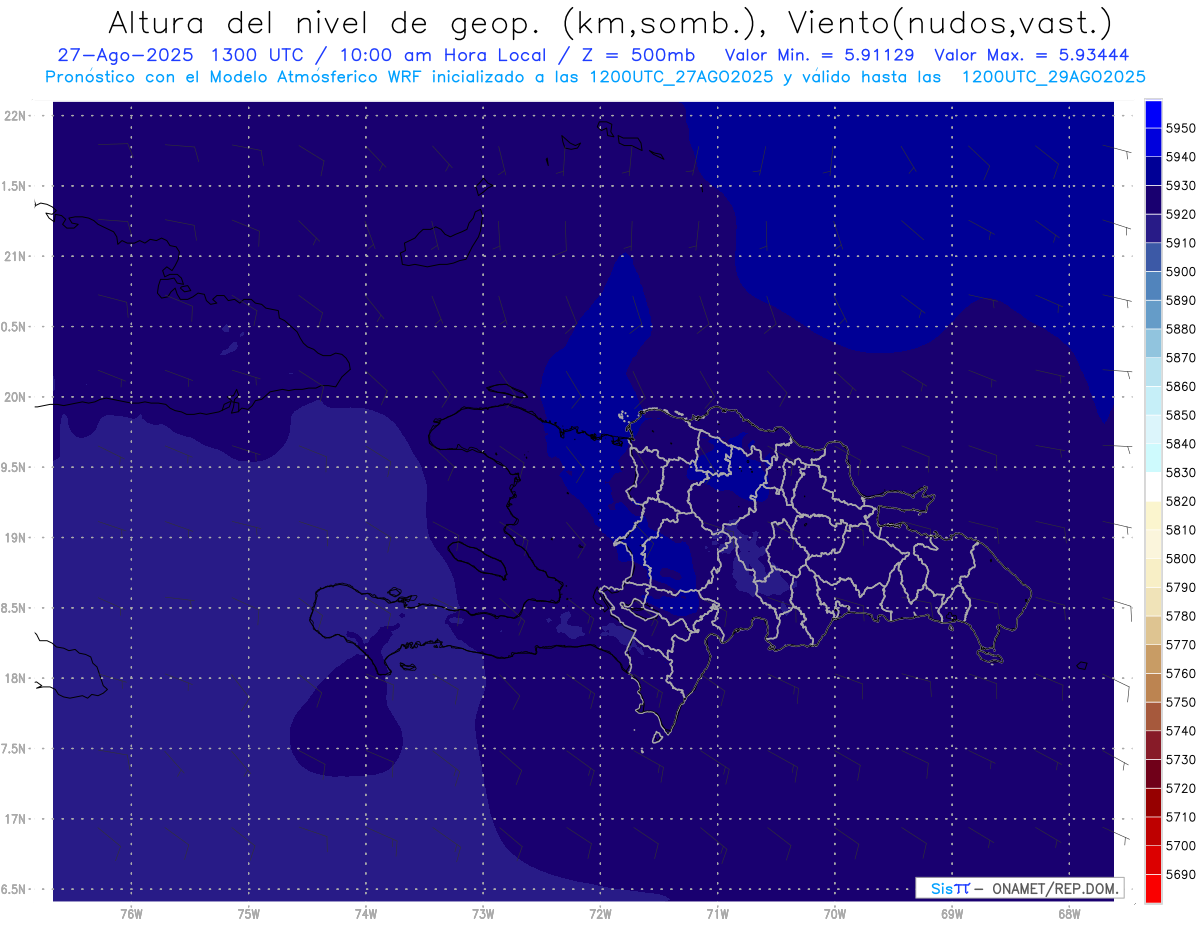This screenshot has height=927, width=1200.
Task: Click the '5720' colorbar value label
Action: click(x=1181, y=789)
